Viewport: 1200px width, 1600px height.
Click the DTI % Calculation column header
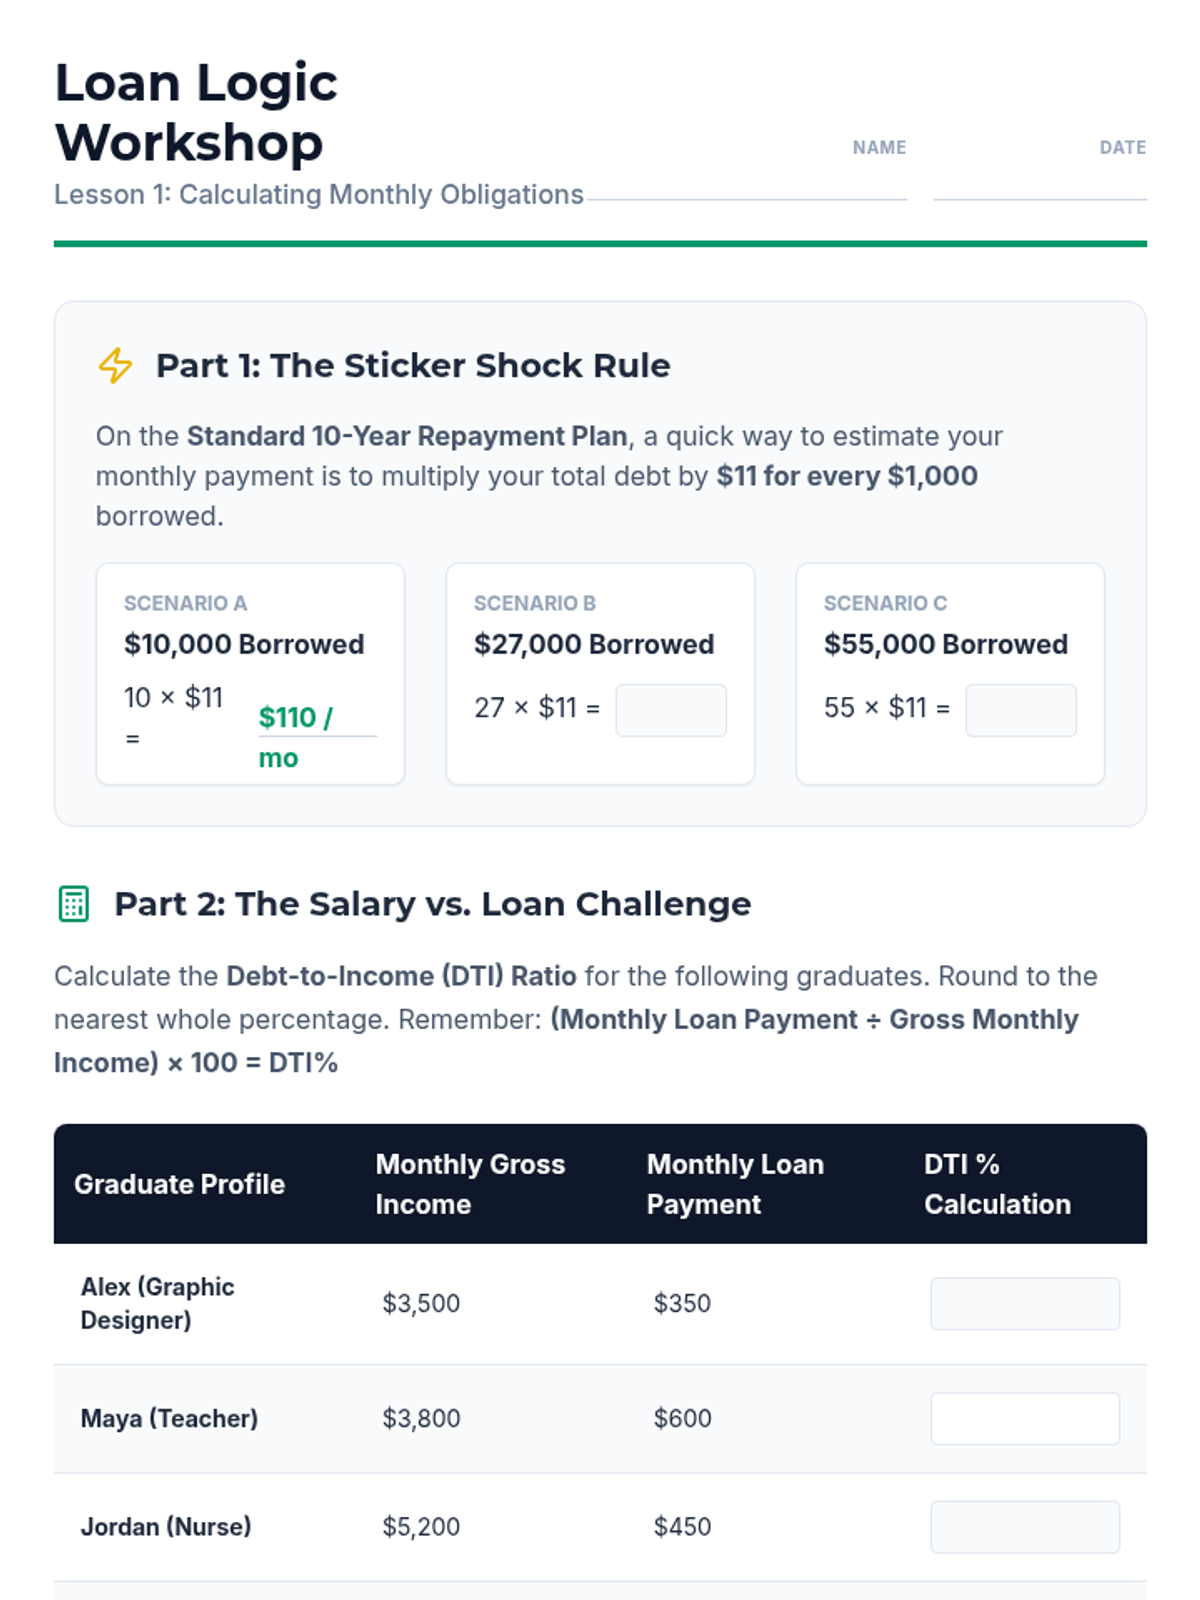pyautogui.click(x=997, y=1184)
